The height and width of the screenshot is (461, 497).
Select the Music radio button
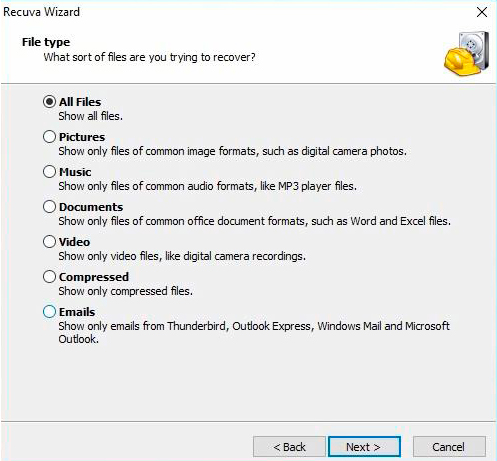(49, 172)
